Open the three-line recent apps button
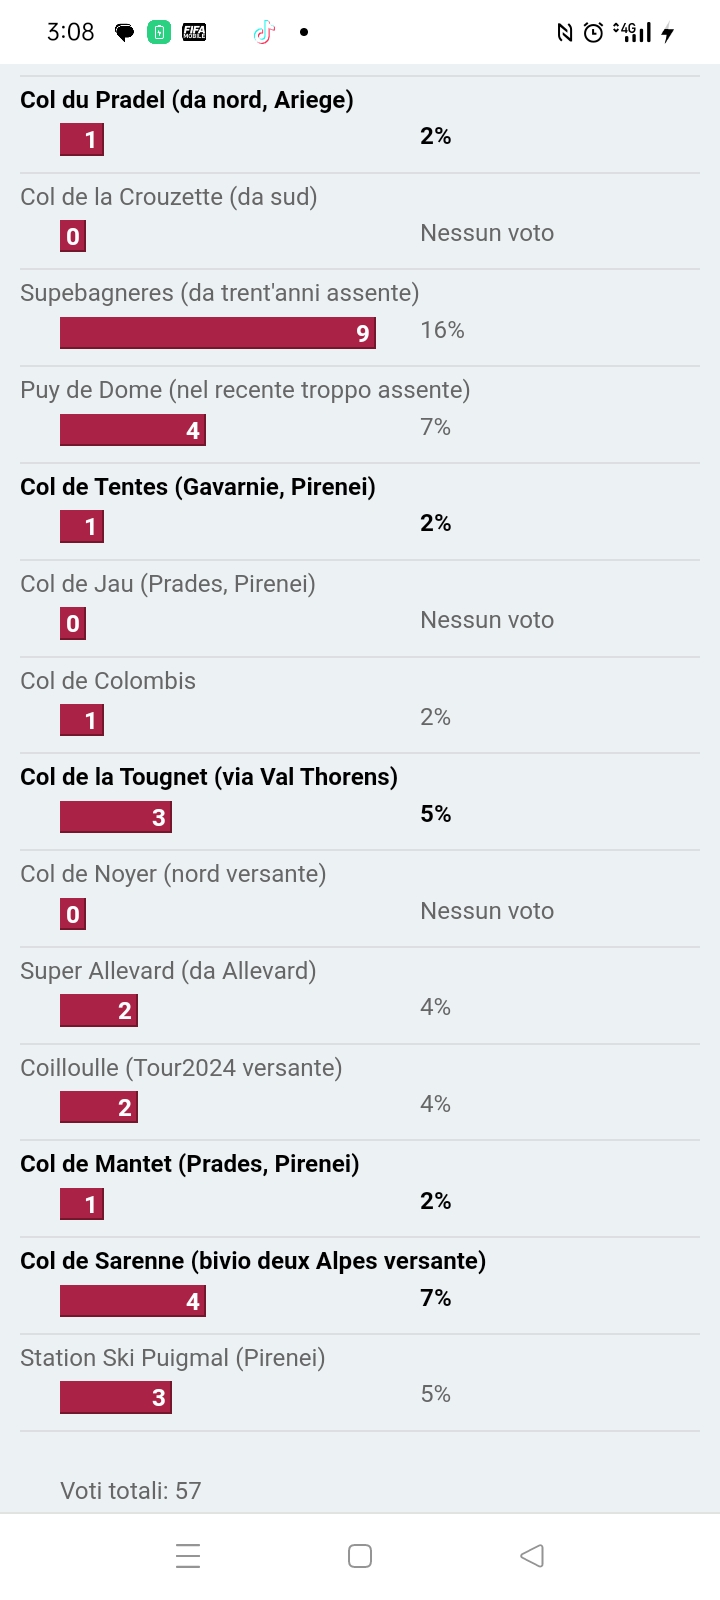 coord(188,1556)
